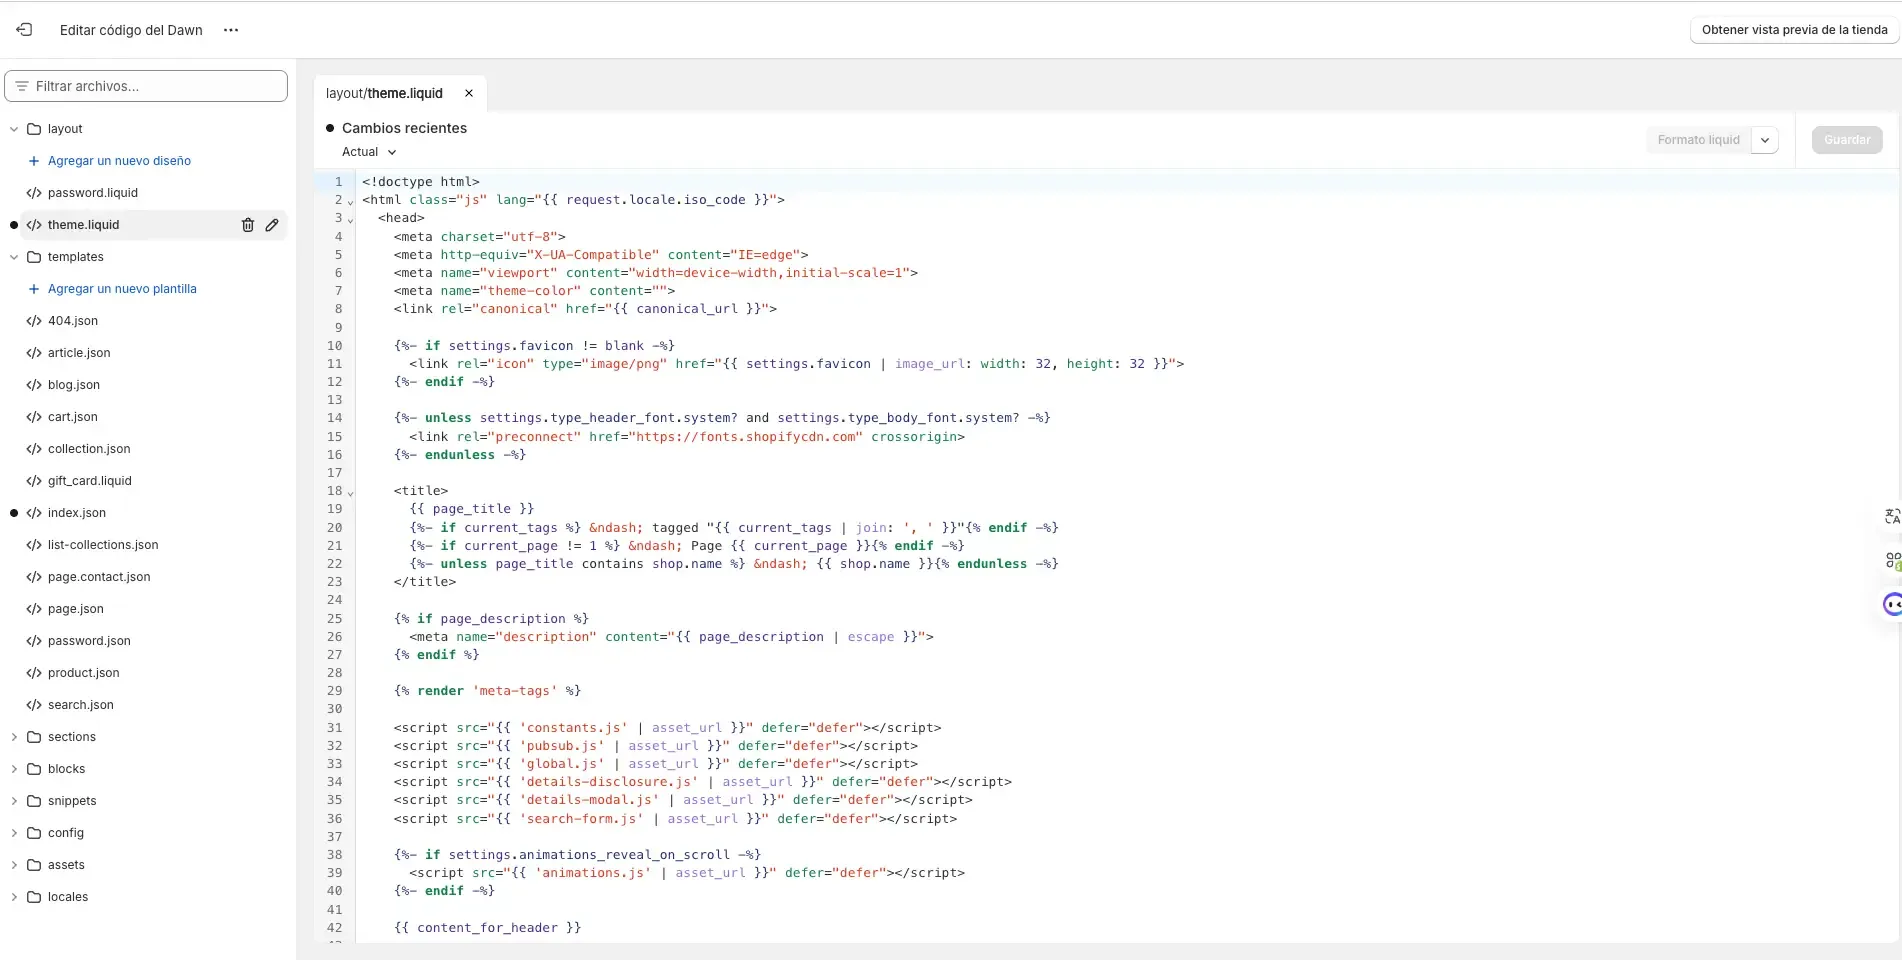Collapse the layout folder
Image resolution: width=1902 pixels, height=960 pixels.
pyautogui.click(x=14, y=129)
